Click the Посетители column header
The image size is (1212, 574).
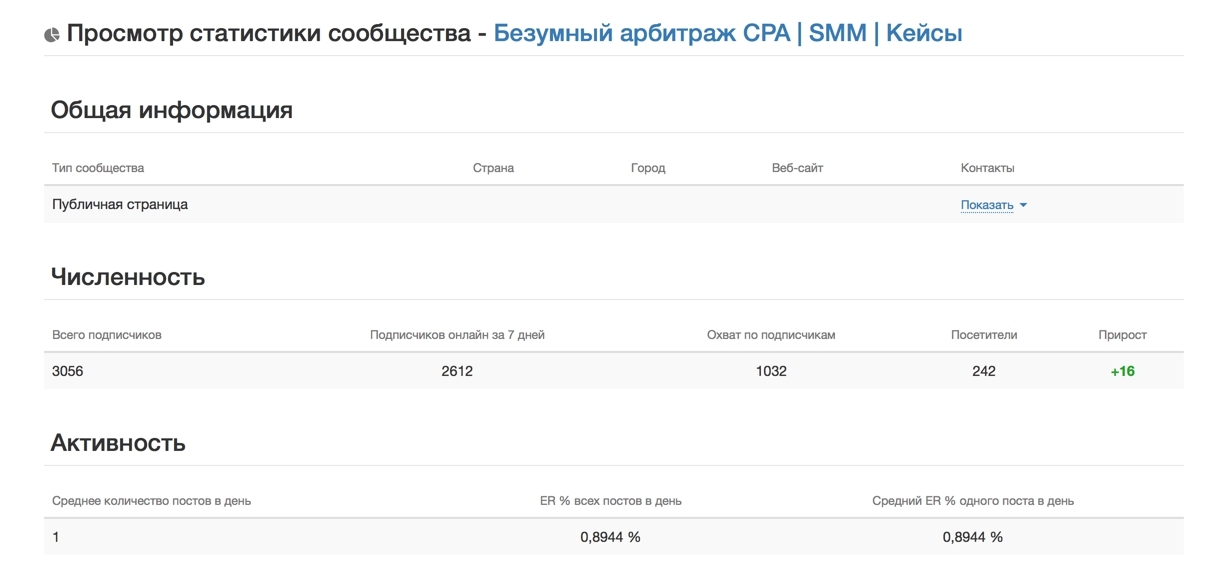pos(984,335)
